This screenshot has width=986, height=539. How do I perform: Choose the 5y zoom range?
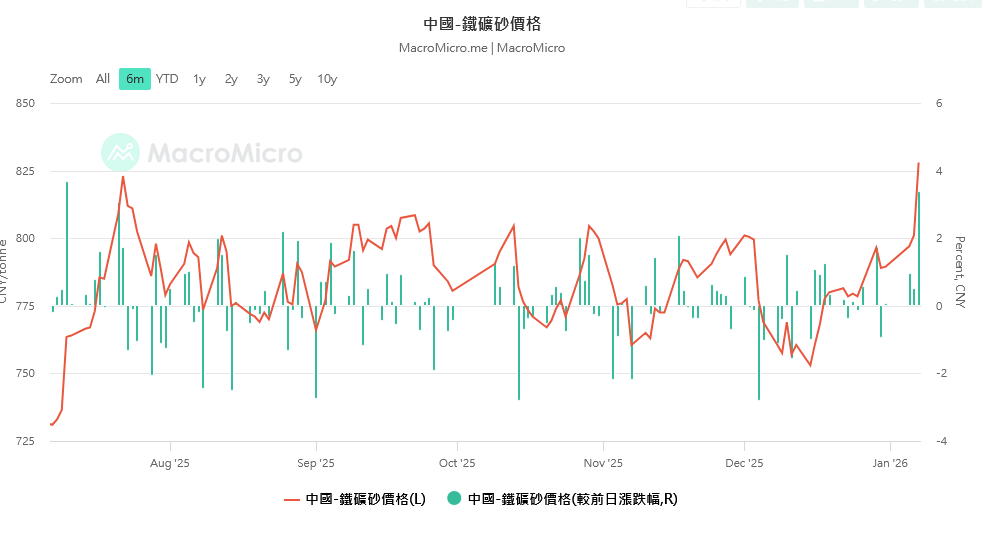(x=296, y=79)
